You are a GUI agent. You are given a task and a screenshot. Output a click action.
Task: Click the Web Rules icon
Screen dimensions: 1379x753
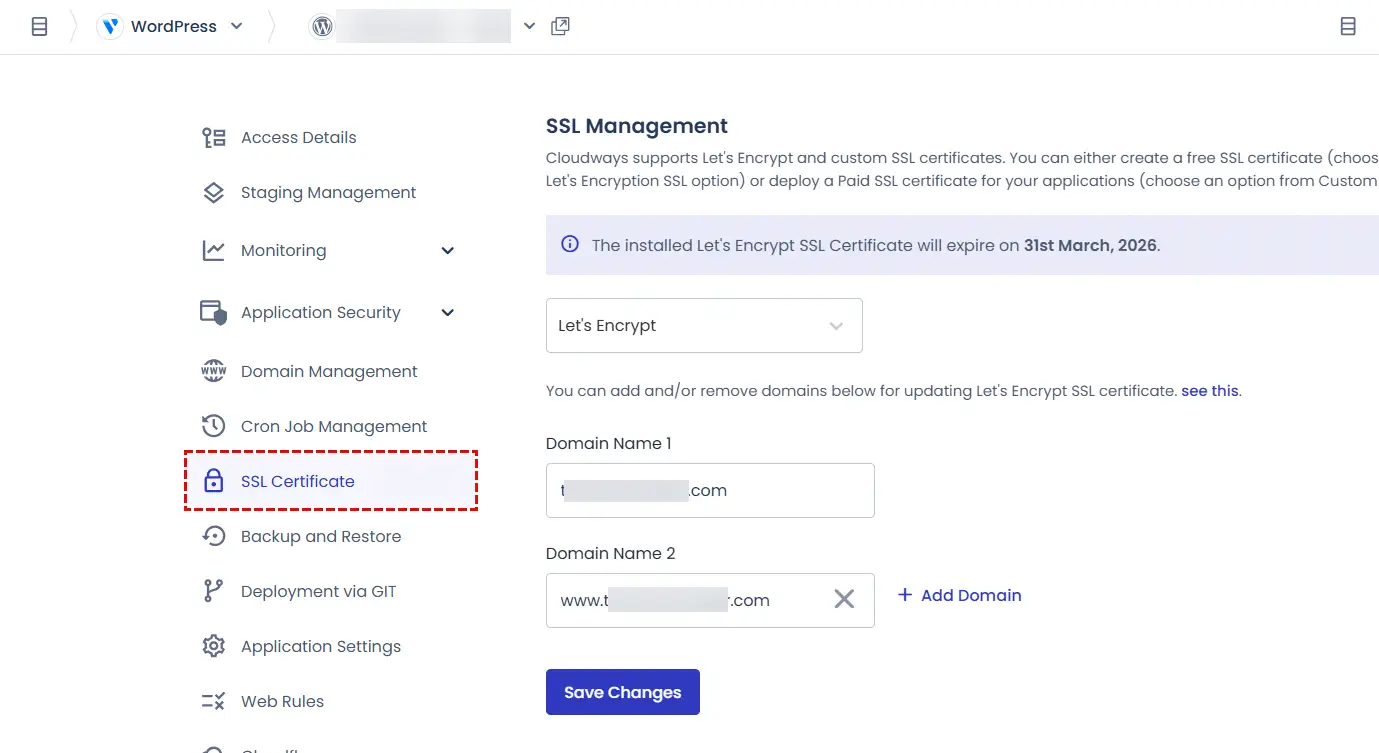pos(214,701)
